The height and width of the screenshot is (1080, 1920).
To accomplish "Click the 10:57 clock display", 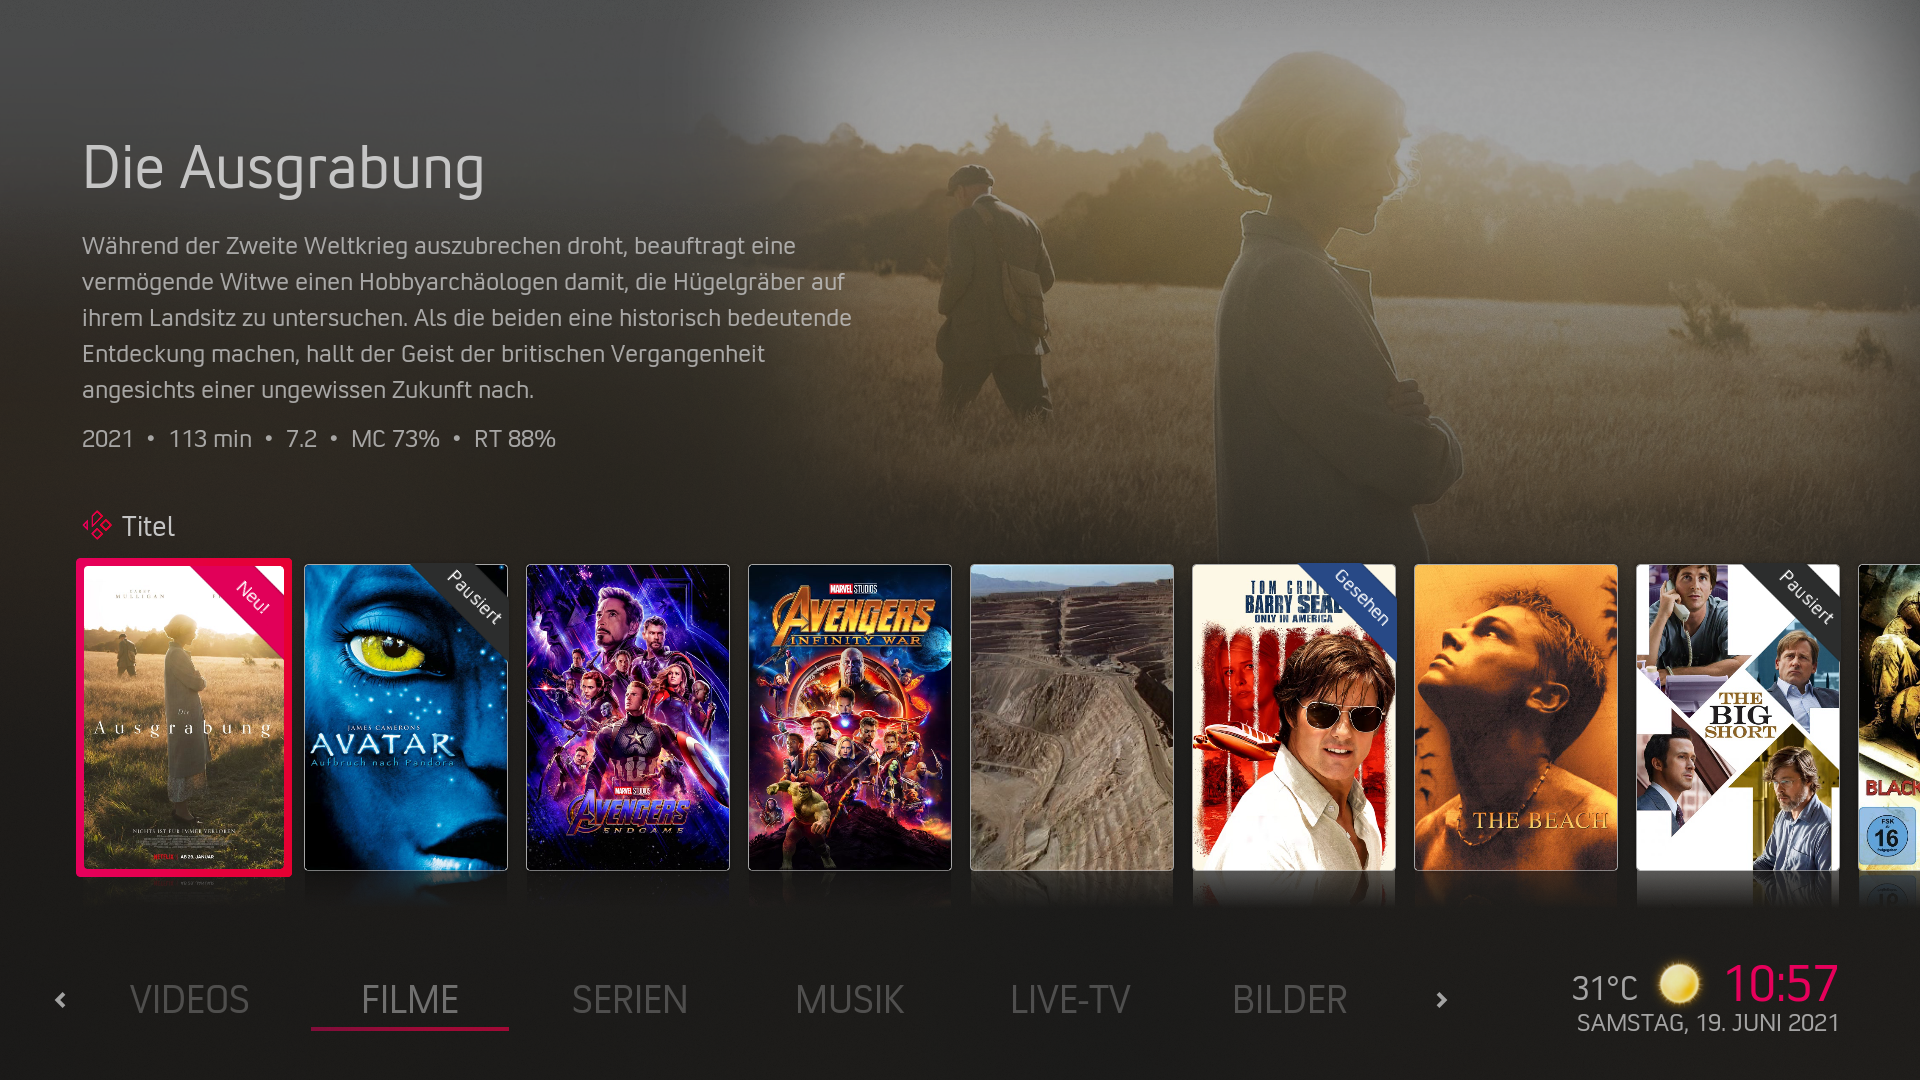I will click(x=1782, y=984).
